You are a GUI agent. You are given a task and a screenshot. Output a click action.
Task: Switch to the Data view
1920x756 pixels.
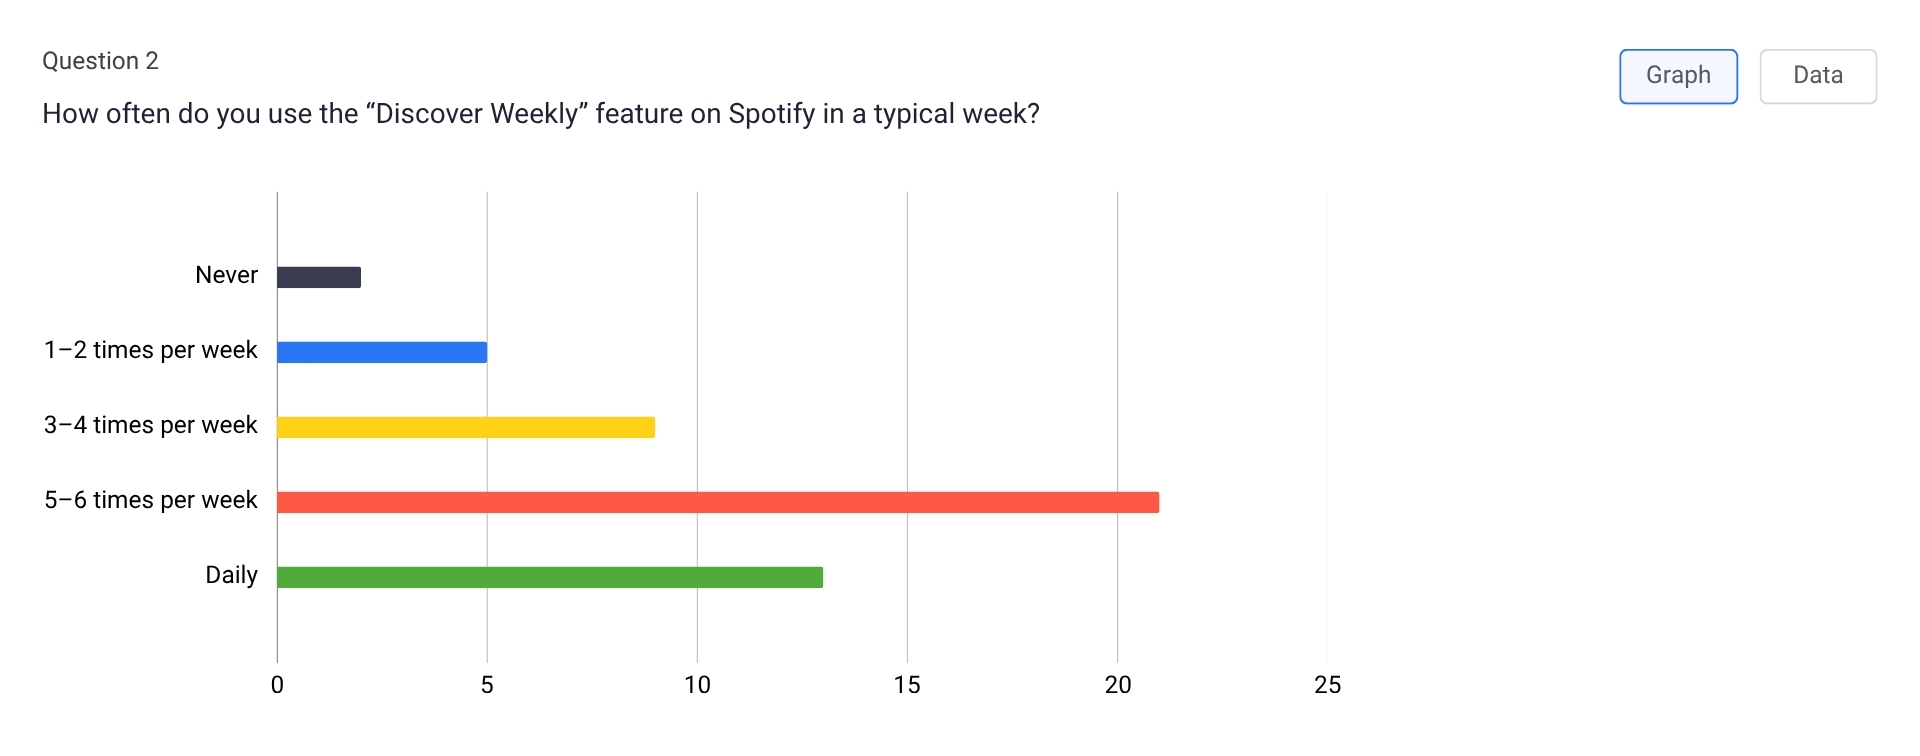click(1818, 75)
